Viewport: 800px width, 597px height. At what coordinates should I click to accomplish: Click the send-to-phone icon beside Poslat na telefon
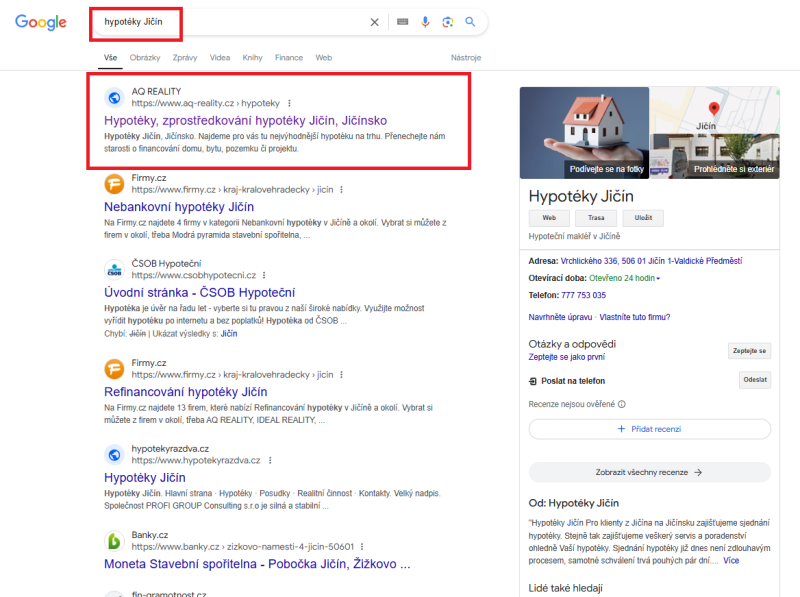tap(533, 381)
